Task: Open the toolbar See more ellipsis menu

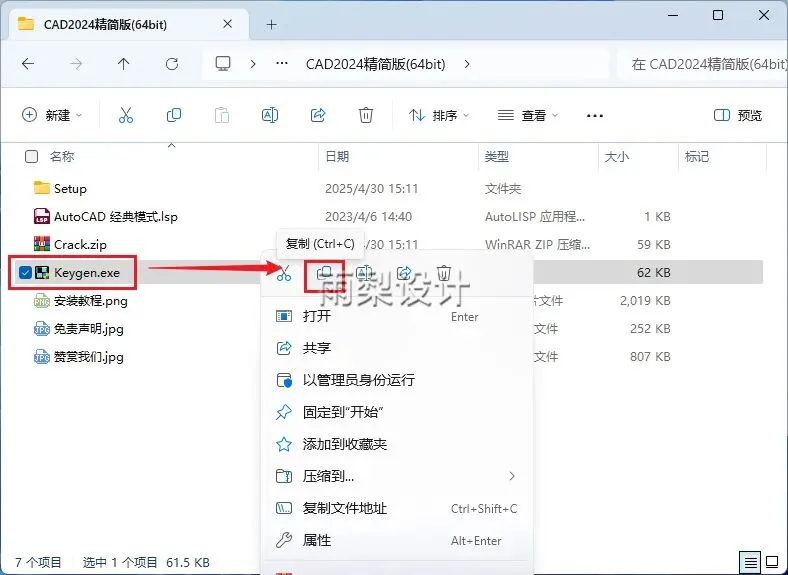Action: point(595,116)
